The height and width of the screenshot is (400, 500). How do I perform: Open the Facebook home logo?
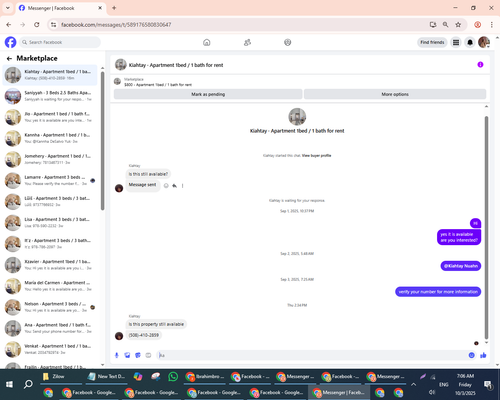pos(10,42)
